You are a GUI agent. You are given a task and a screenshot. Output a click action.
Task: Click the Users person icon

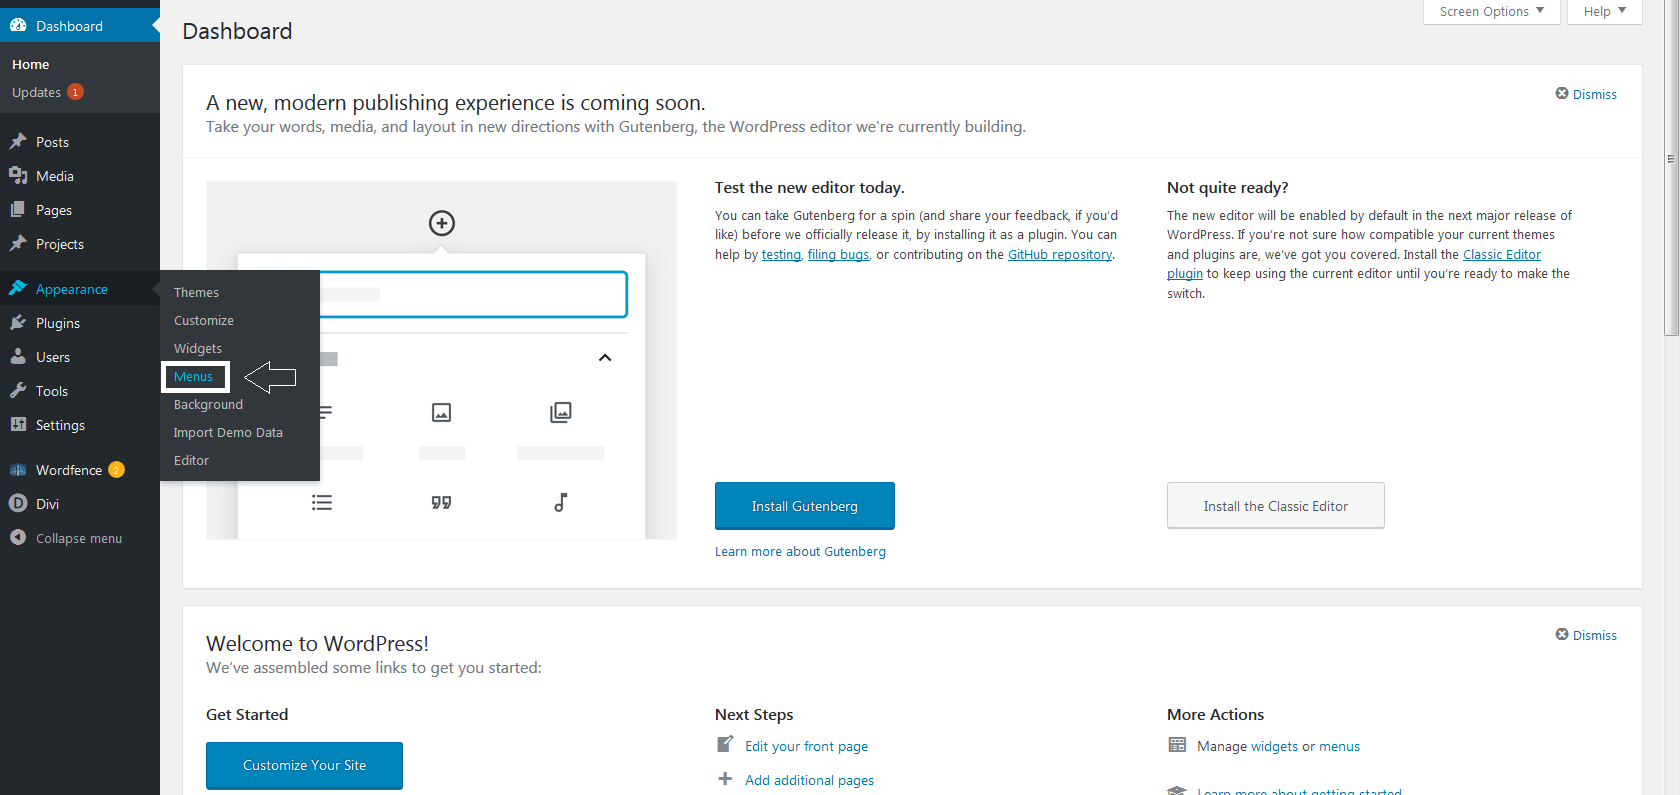point(18,357)
